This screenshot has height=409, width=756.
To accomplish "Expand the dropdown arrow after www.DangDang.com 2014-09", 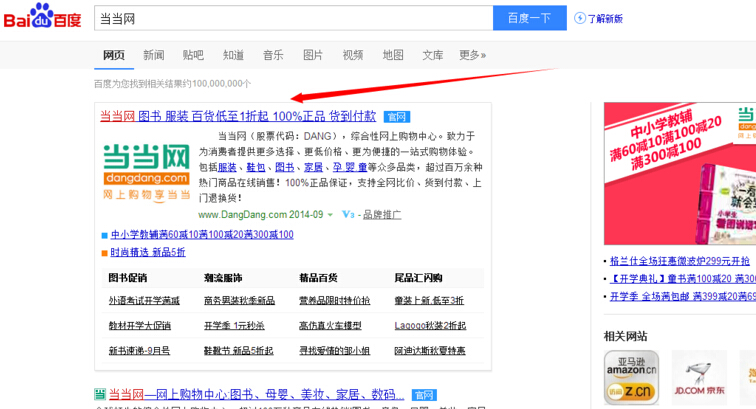I will pyautogui.click(x=330, y=215).
